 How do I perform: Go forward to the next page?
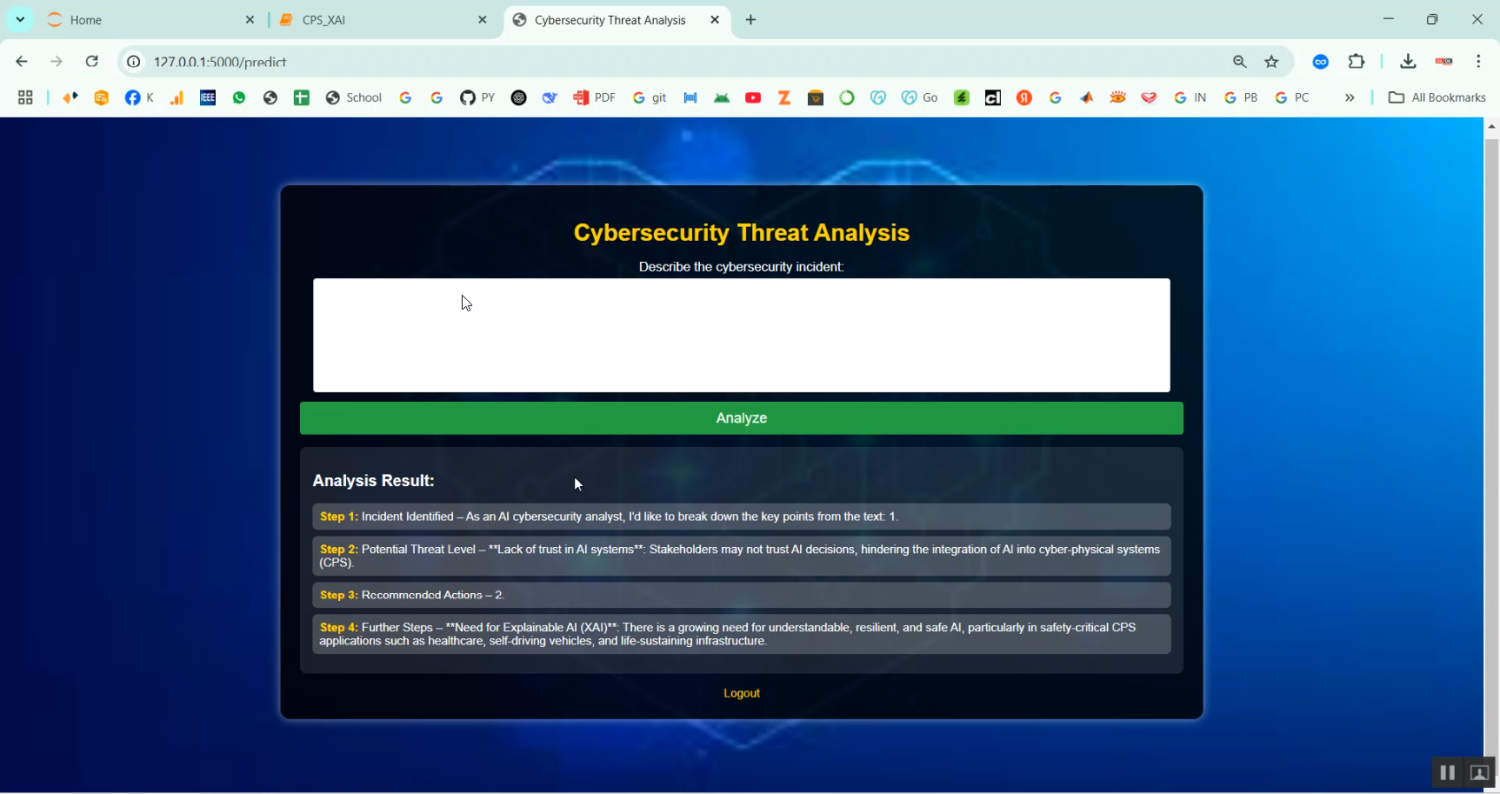[57, 62]
